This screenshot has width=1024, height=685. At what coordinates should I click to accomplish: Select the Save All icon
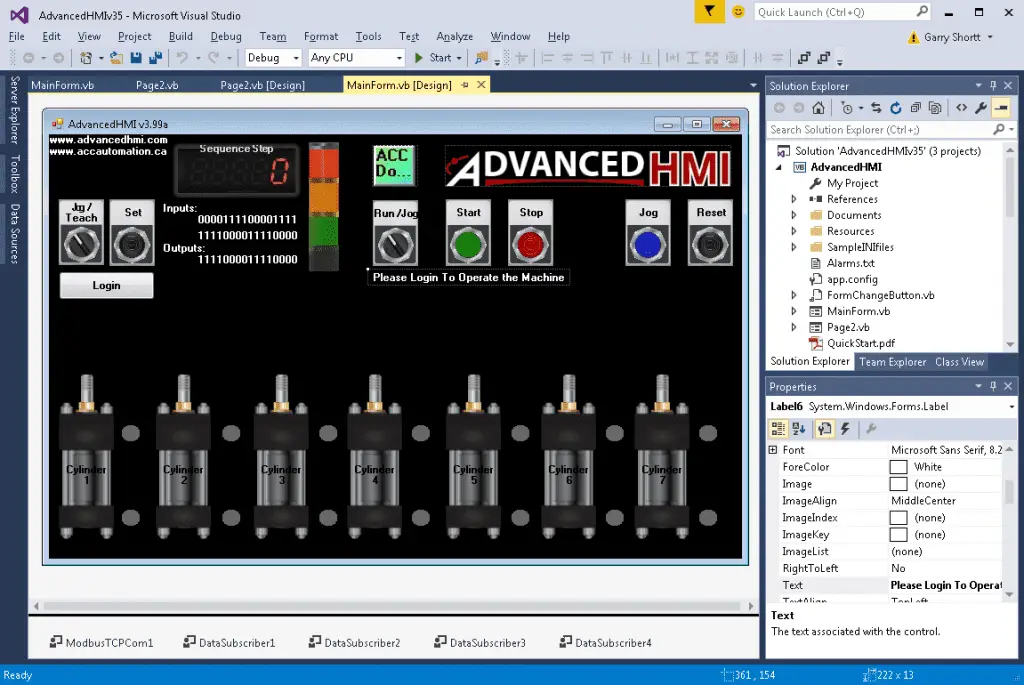pyautogui.click(x=153, y=57)
